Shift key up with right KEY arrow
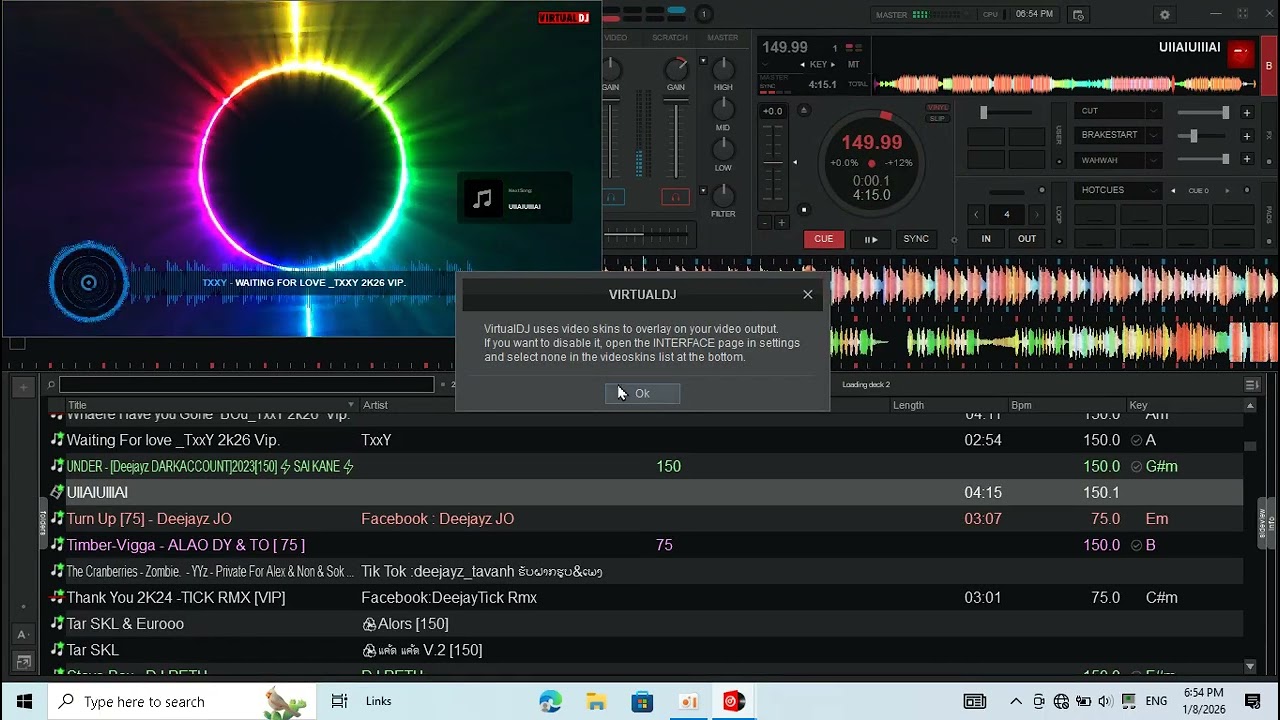This screenshot has width=1280, height=720. coord(835,64)
